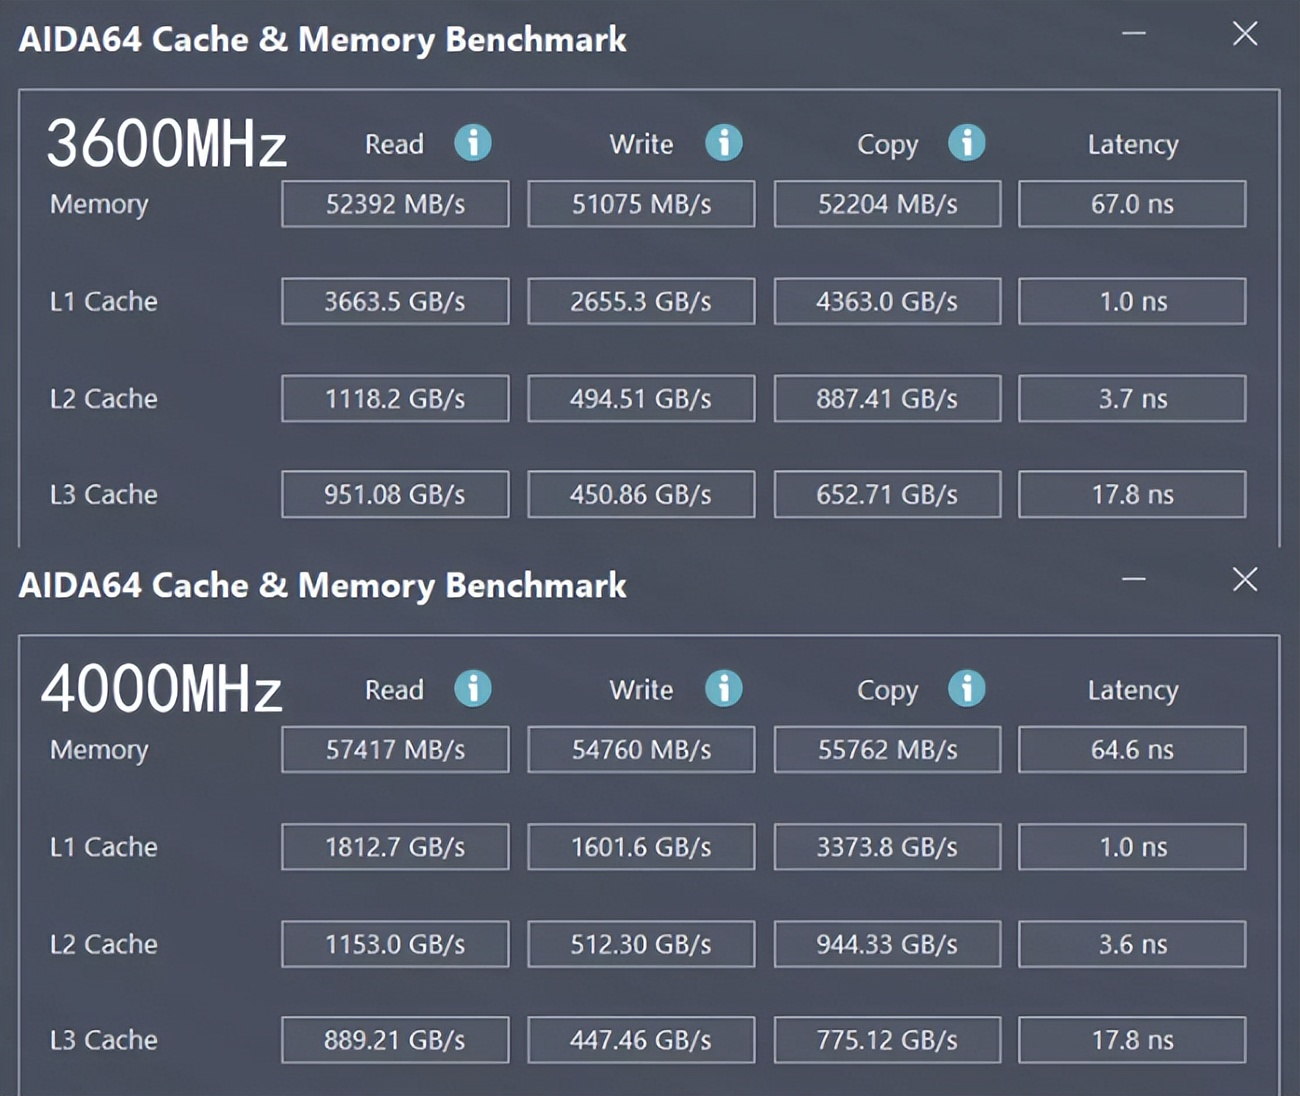Click the 652.71 GB/s L3 copy field
Screen dimensions: 1300x1096
887,495
